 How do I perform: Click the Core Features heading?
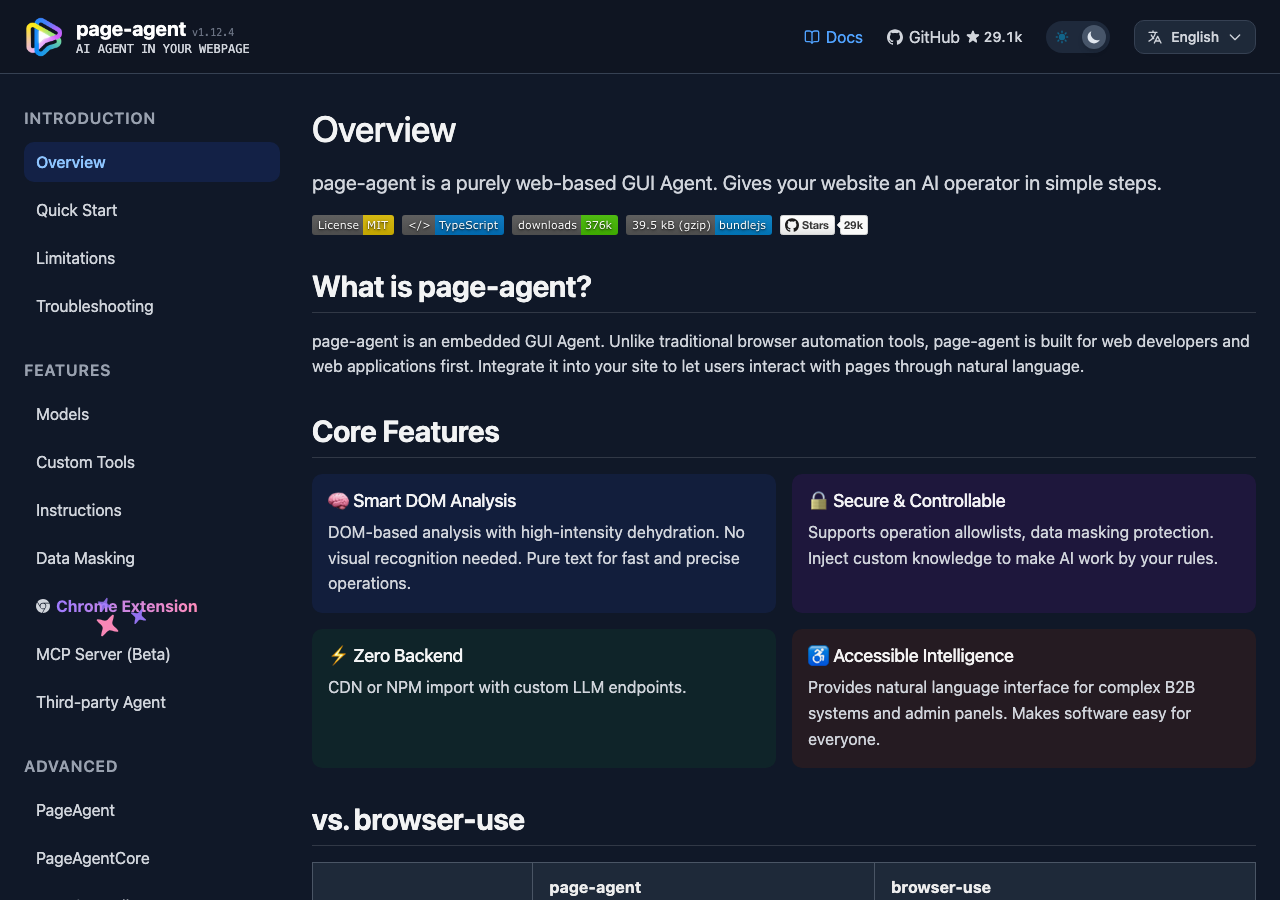click(x=406, y=432)
